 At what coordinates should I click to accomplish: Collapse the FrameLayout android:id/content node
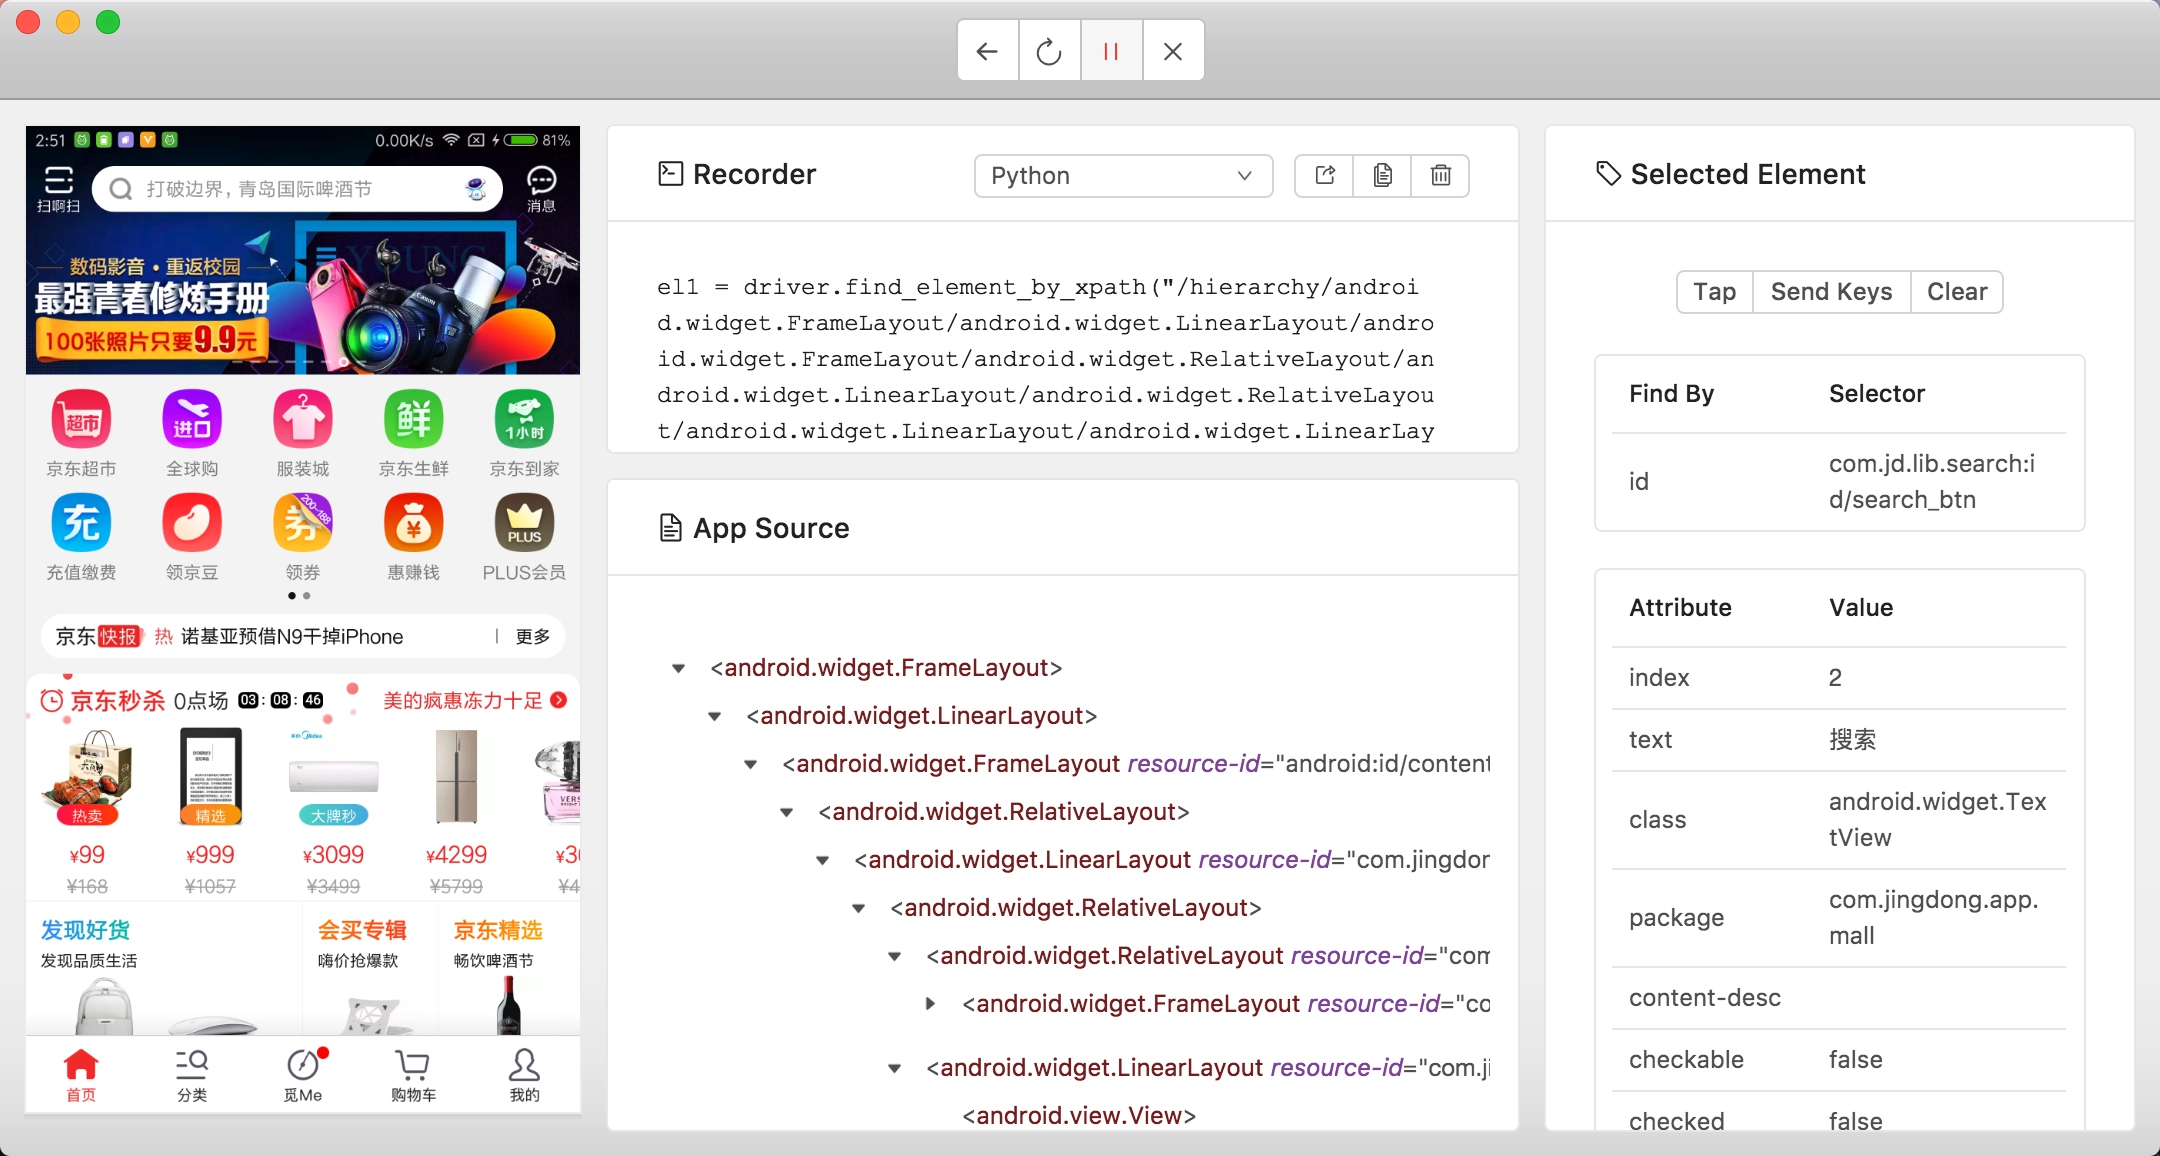[x=751, y=764]
